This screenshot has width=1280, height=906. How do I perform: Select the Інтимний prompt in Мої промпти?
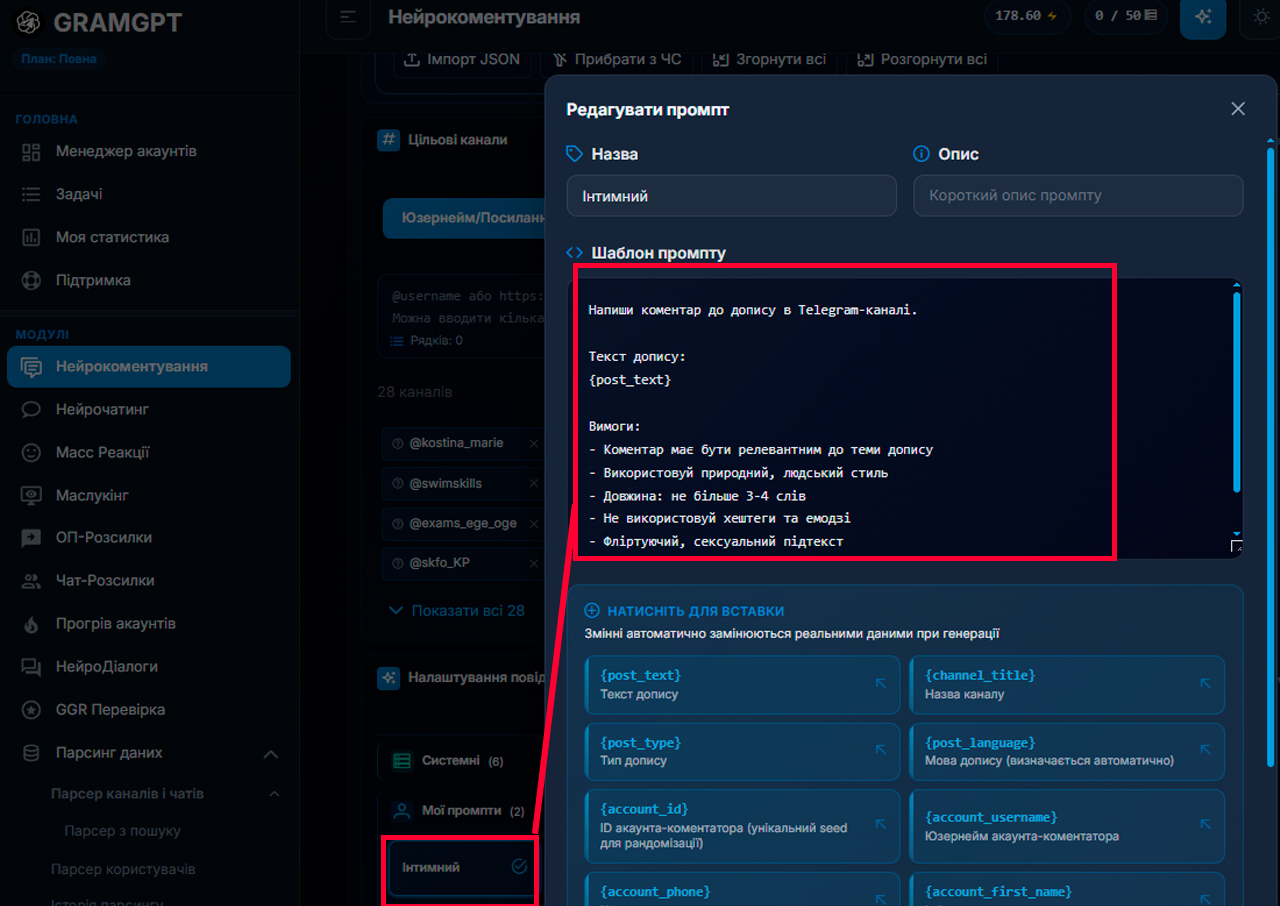pyautogui.click(x=462, y=868)
